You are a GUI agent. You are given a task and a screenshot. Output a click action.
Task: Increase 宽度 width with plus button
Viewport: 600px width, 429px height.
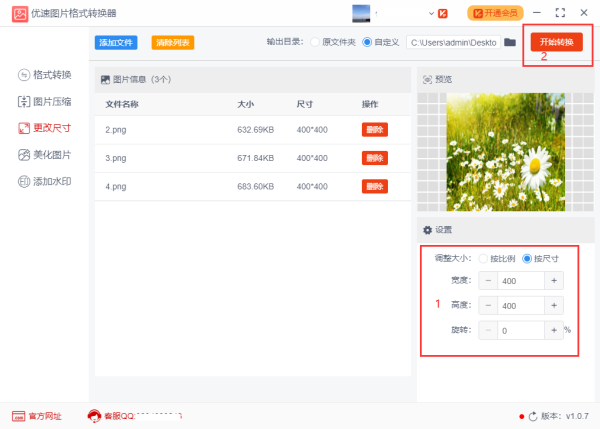coord(554,282)
